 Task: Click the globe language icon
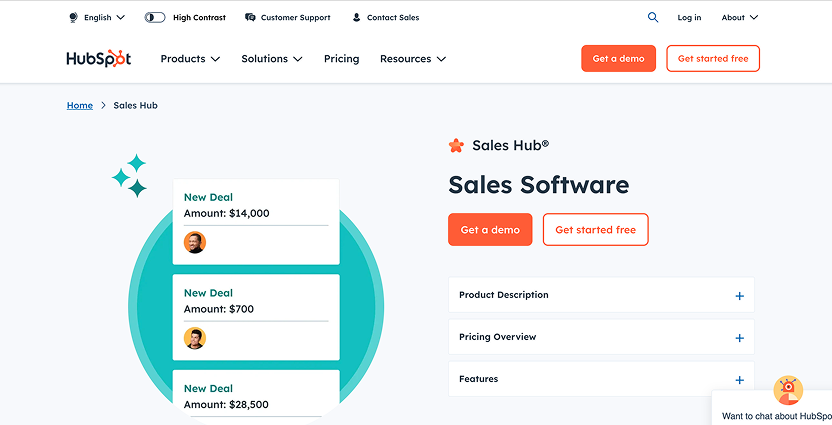pyautogui.click(x=73, y=18)
